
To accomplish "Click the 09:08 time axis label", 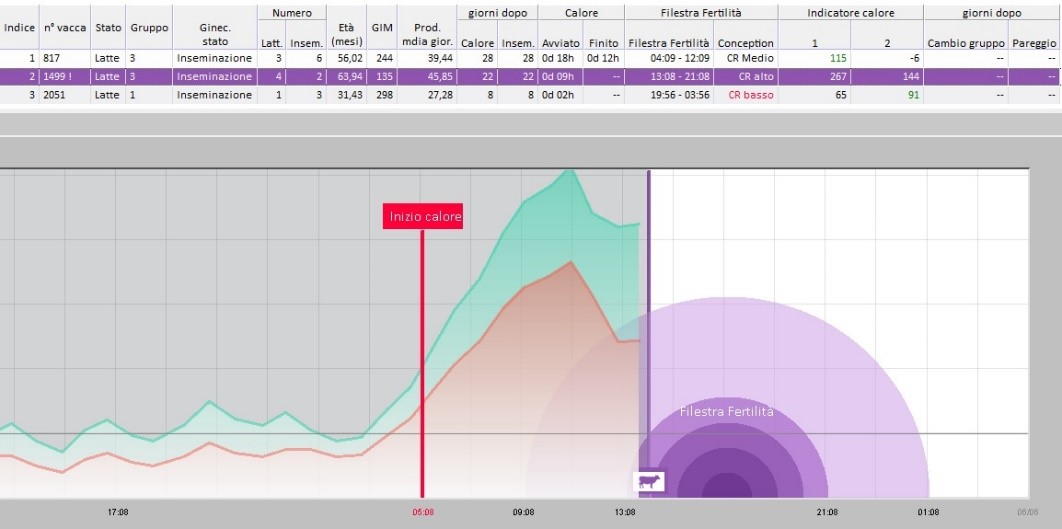I will [523, 512].
